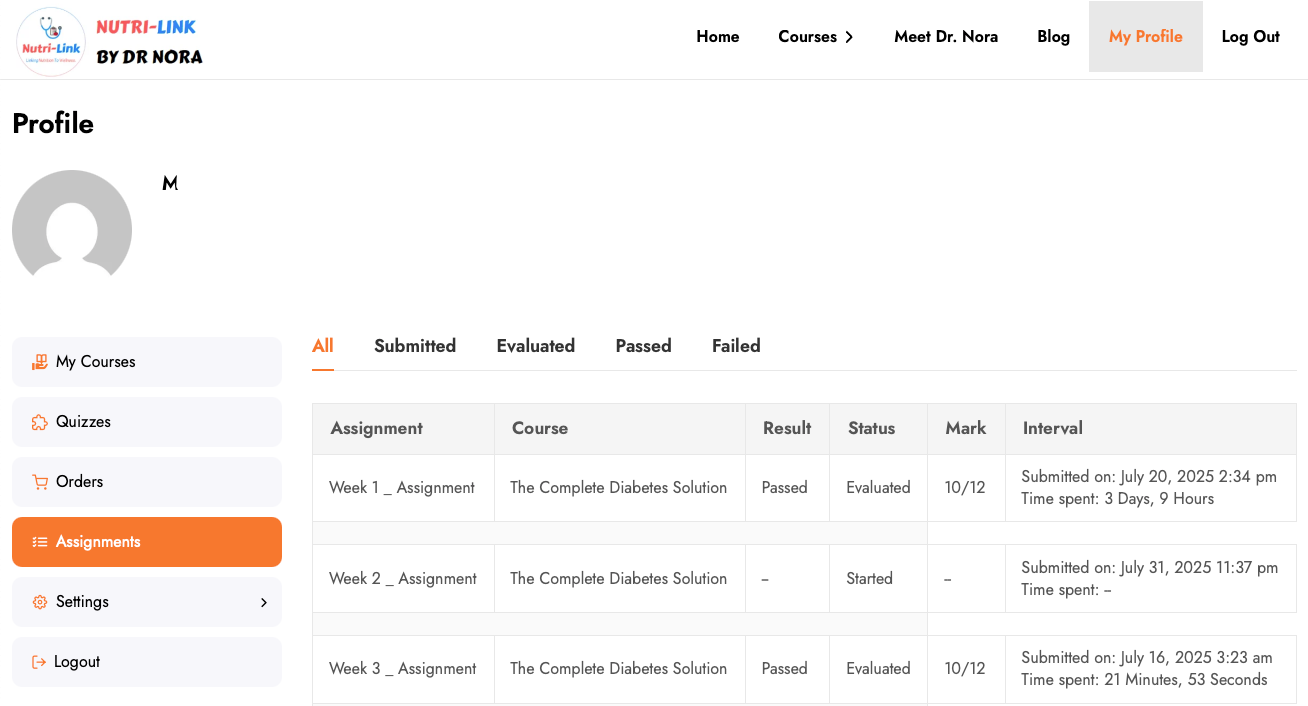Go to Meet Dr. Nora page

tap(945, 37)
